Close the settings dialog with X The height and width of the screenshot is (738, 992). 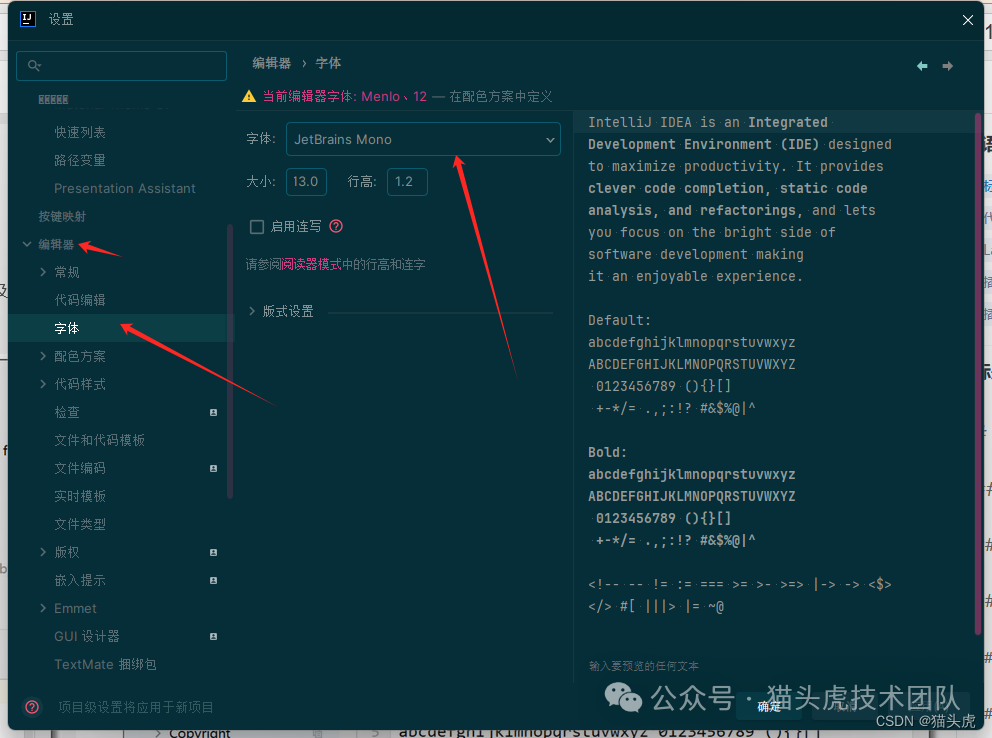click(x=967, y=20)
